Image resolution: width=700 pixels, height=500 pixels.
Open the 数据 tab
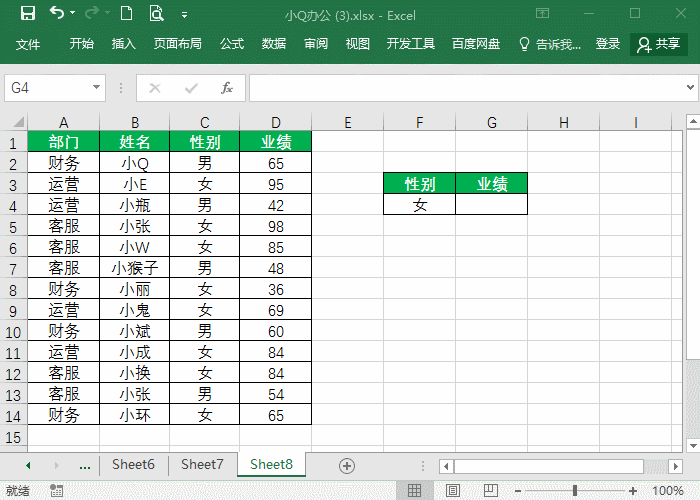(x=274, y=43)
